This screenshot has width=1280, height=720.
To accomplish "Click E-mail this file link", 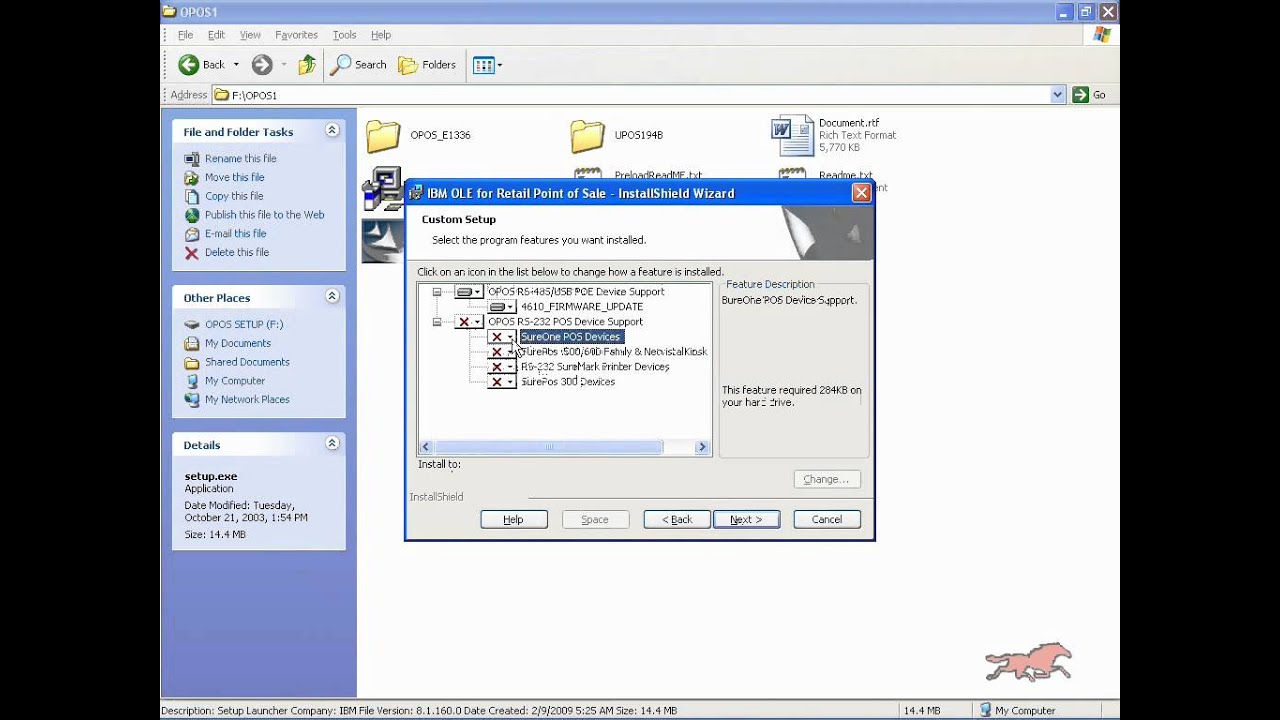I will [x=235, y=234].
